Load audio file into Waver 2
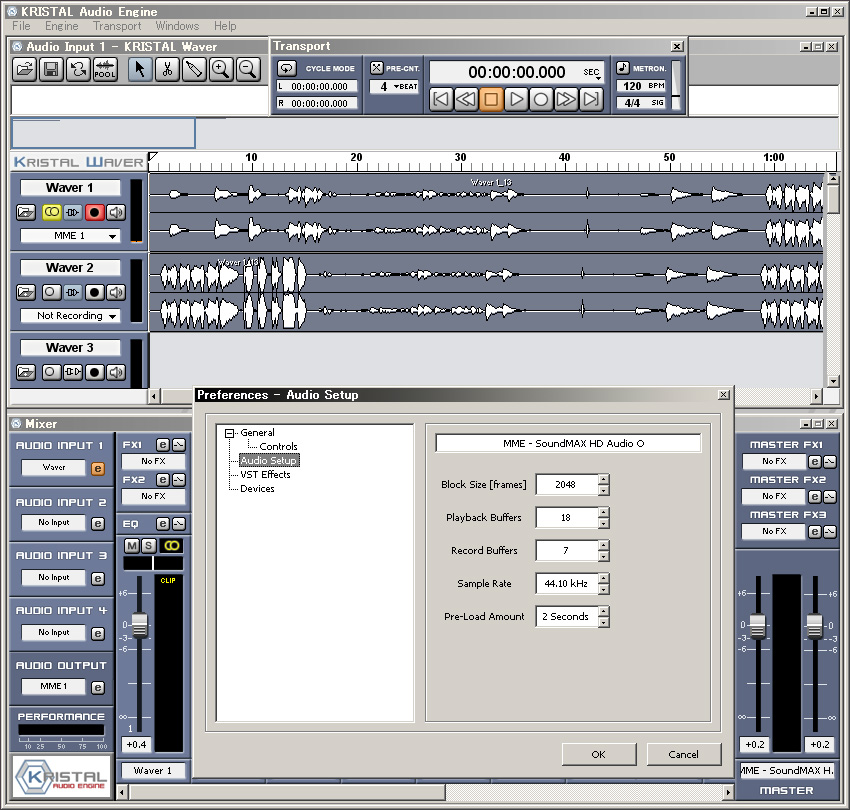The height and width of the screenshot is (810, 850). click(x=26, y=292)
